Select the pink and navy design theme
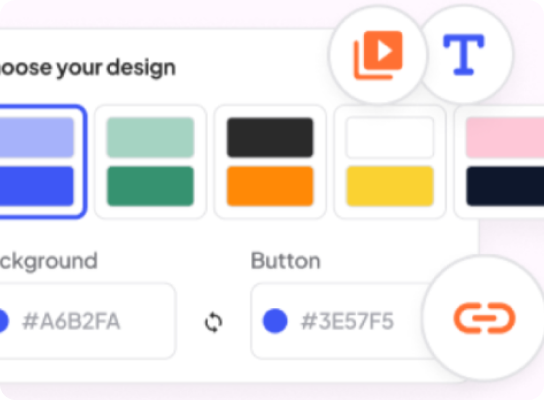This screenshot has width=544, height=400. [500, 162]
